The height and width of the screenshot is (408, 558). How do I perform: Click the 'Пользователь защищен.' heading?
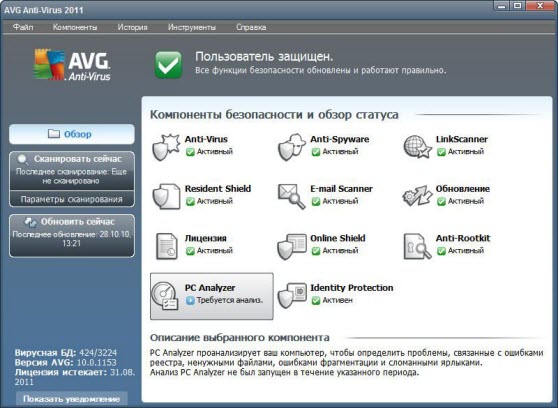click(264, 57)
